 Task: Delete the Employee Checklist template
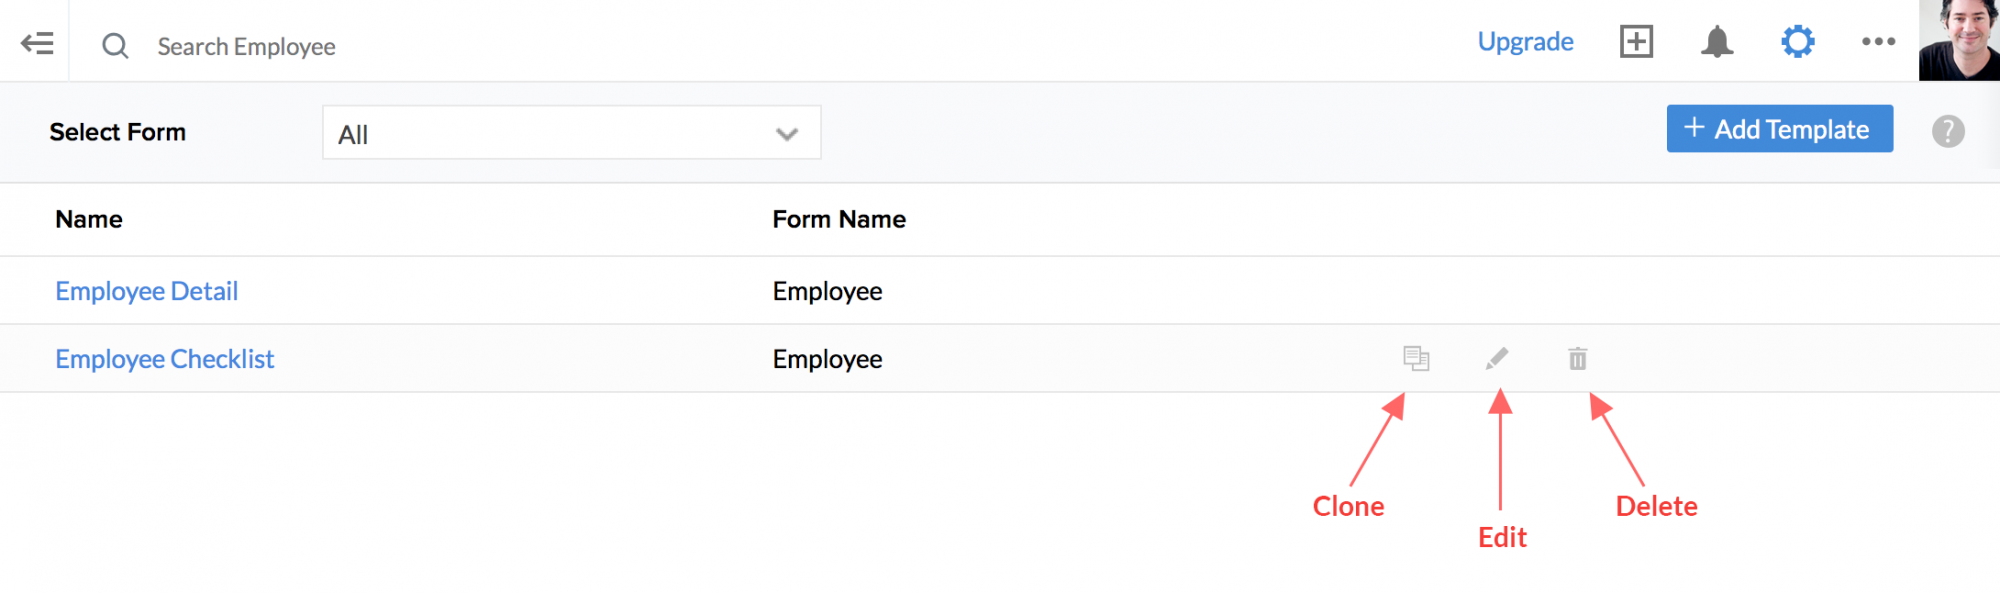pos(1577,359)
